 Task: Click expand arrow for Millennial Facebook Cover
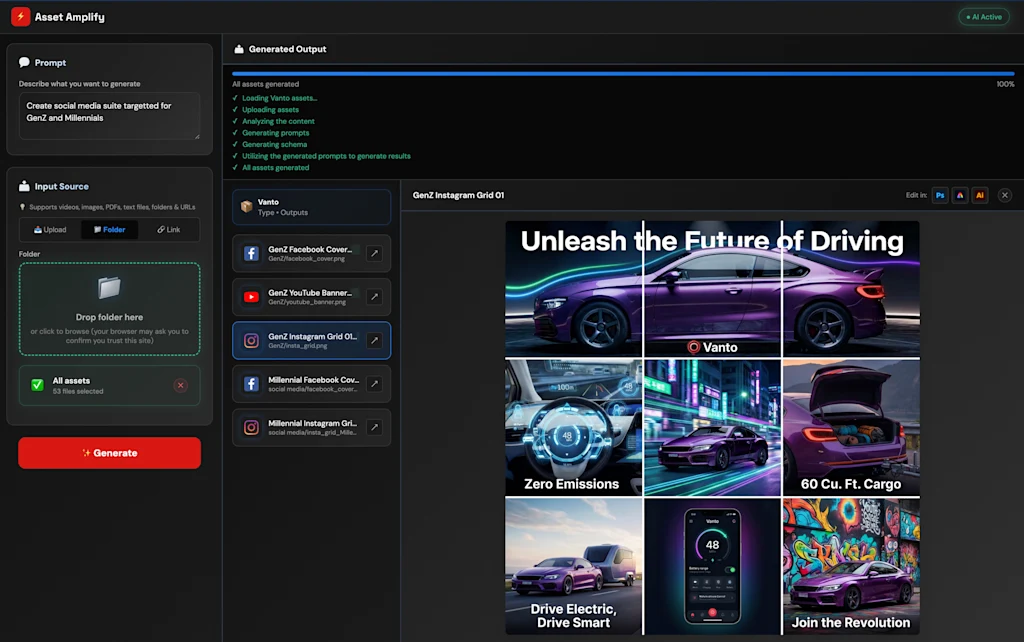click(373, 384)
